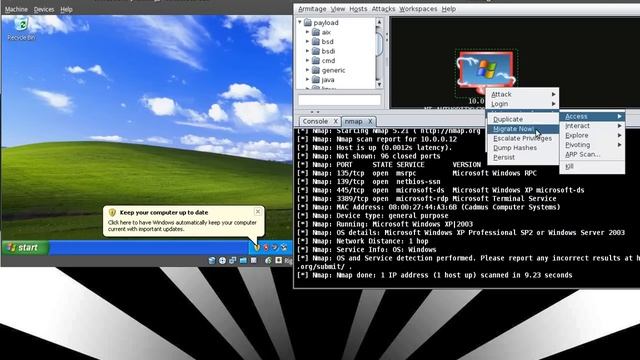The width and height of the screenshot is (640, 360).
Task: Click the payload folder icon
Action: pos(308,22)
